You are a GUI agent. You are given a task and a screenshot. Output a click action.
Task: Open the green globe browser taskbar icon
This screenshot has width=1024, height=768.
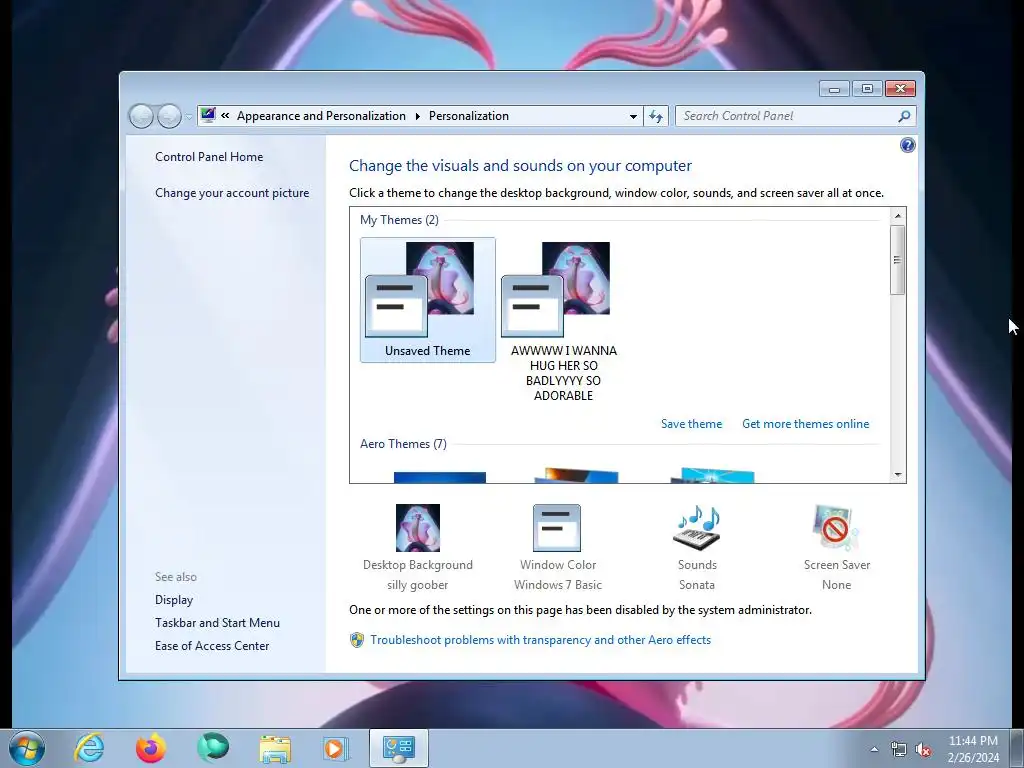click(213, 748)
